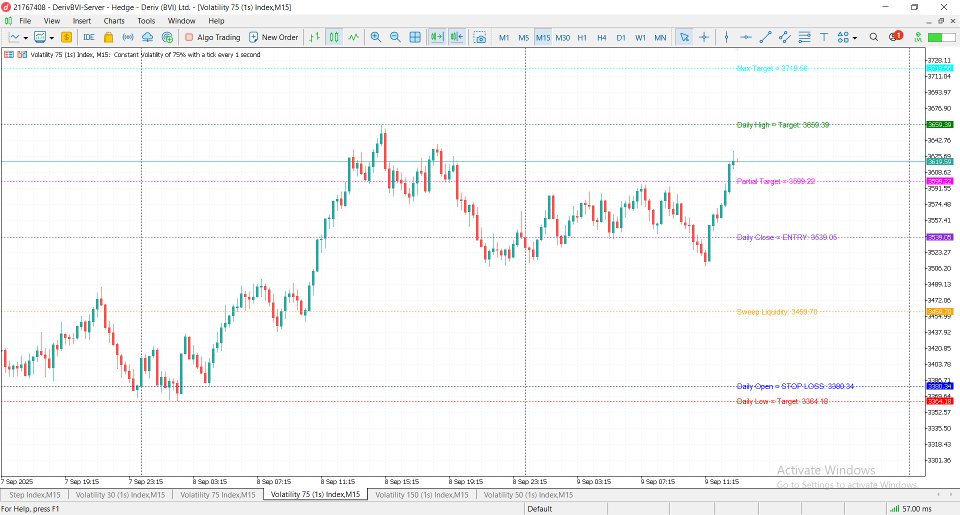Activate the standard cursor mode
Screen dimensions: 960x515
[x=684, y=37]
